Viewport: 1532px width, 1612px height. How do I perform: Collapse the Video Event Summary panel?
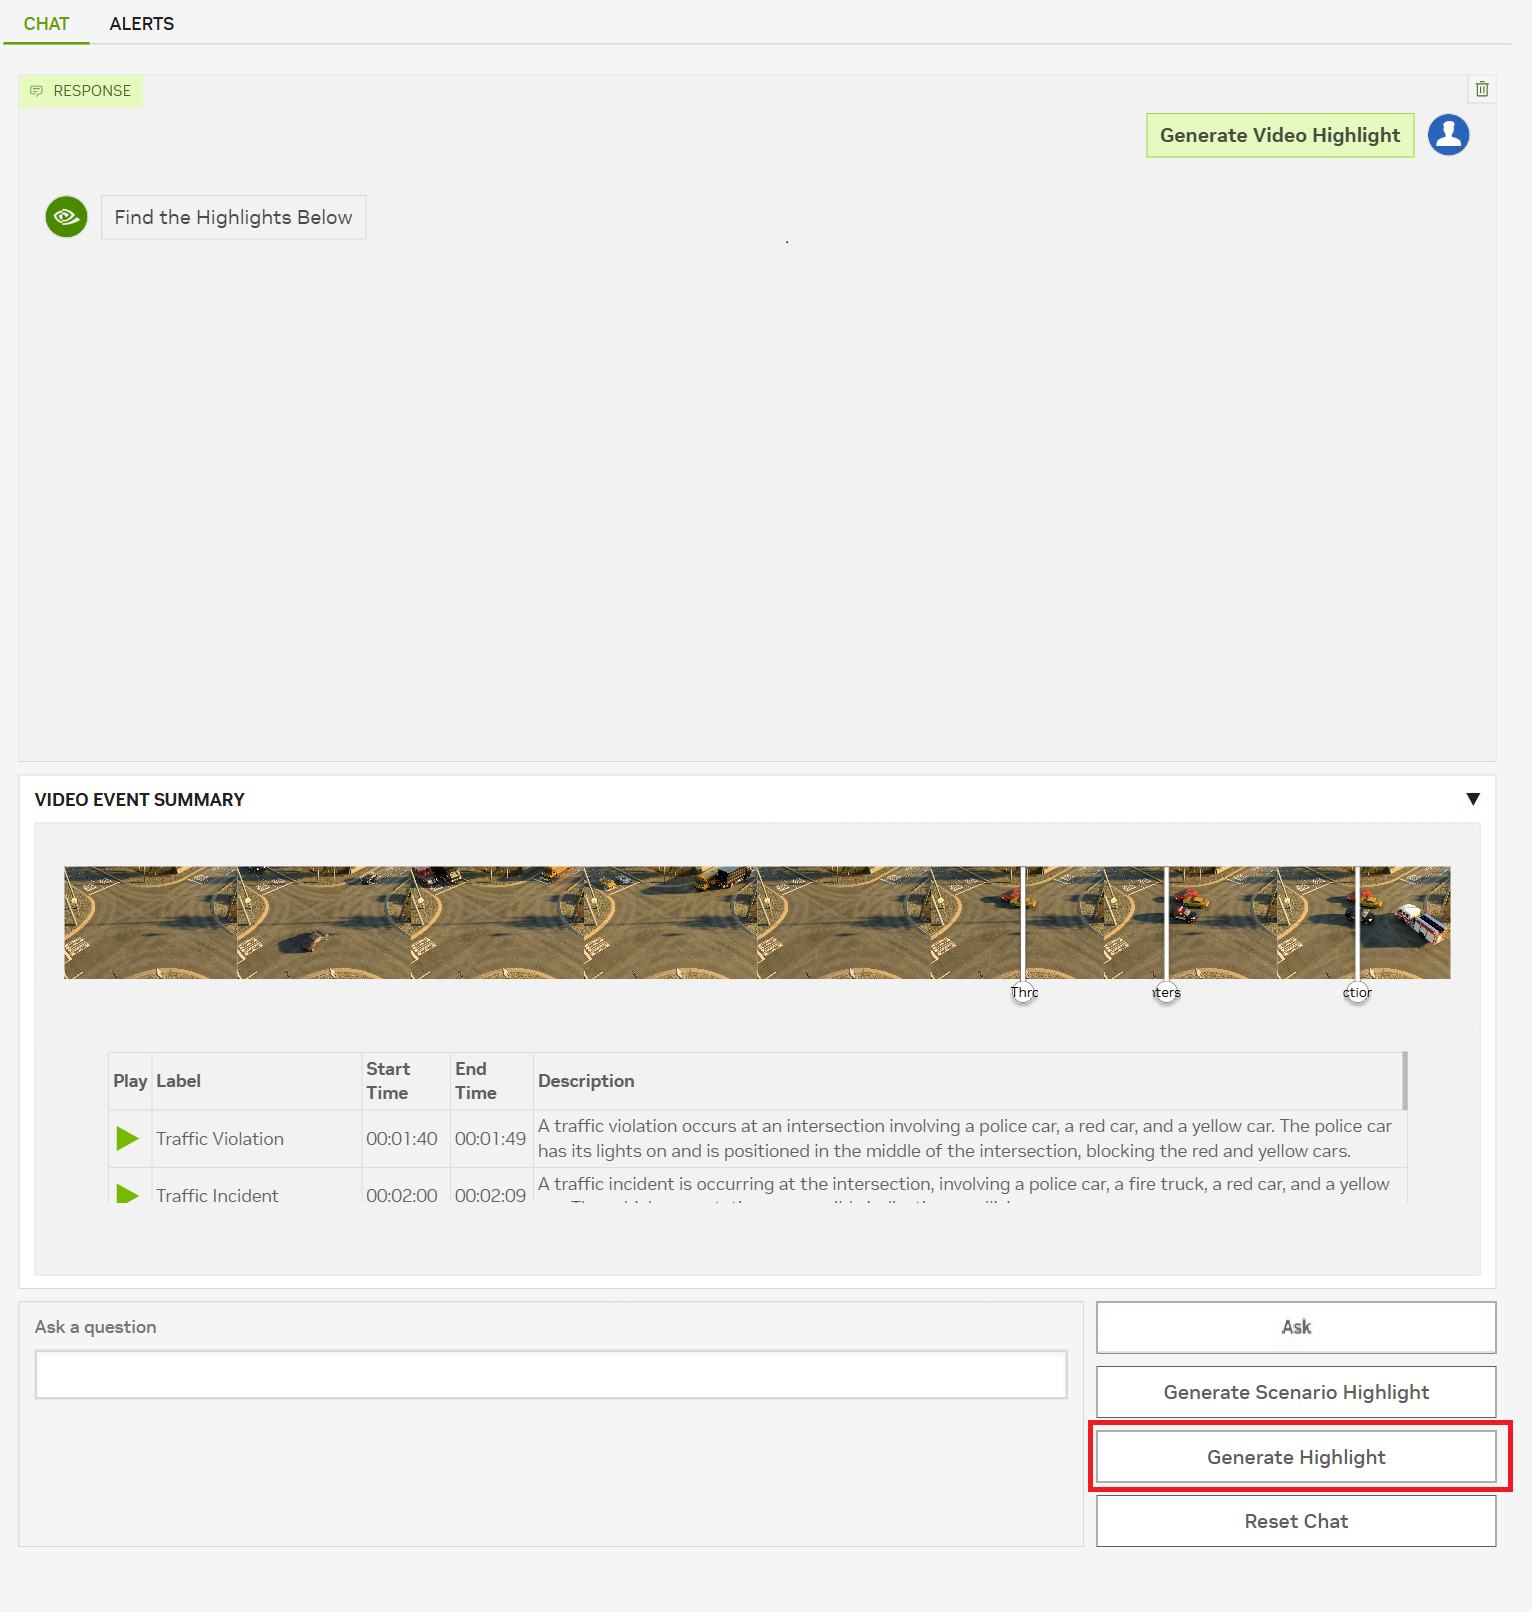coord(1472,799)
